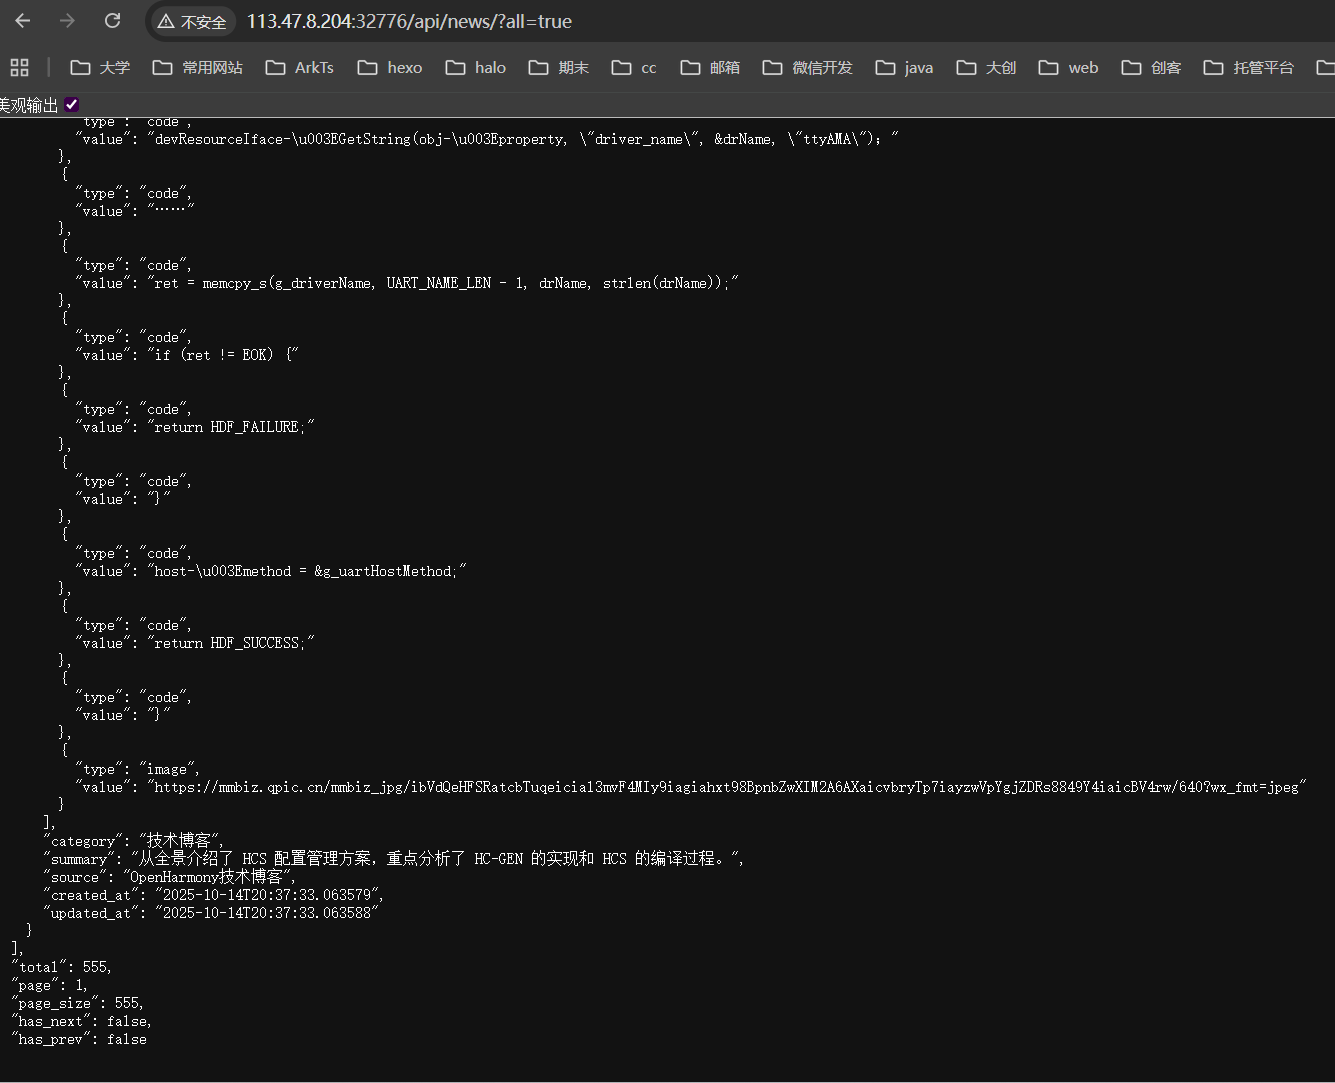Toggle the 美观输出 pretty-print checkbox
The image size is (1335, 1083).
point(71,105)
